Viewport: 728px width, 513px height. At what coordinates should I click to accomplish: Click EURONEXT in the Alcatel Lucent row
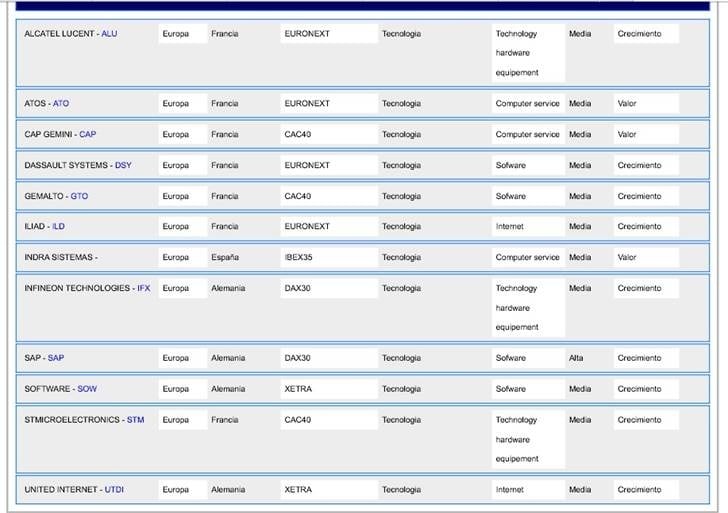[307, 34]
